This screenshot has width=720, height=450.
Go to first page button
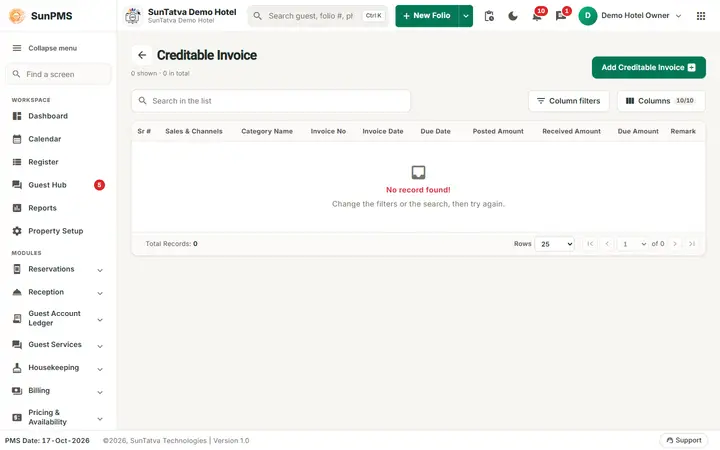pos(590,244)
